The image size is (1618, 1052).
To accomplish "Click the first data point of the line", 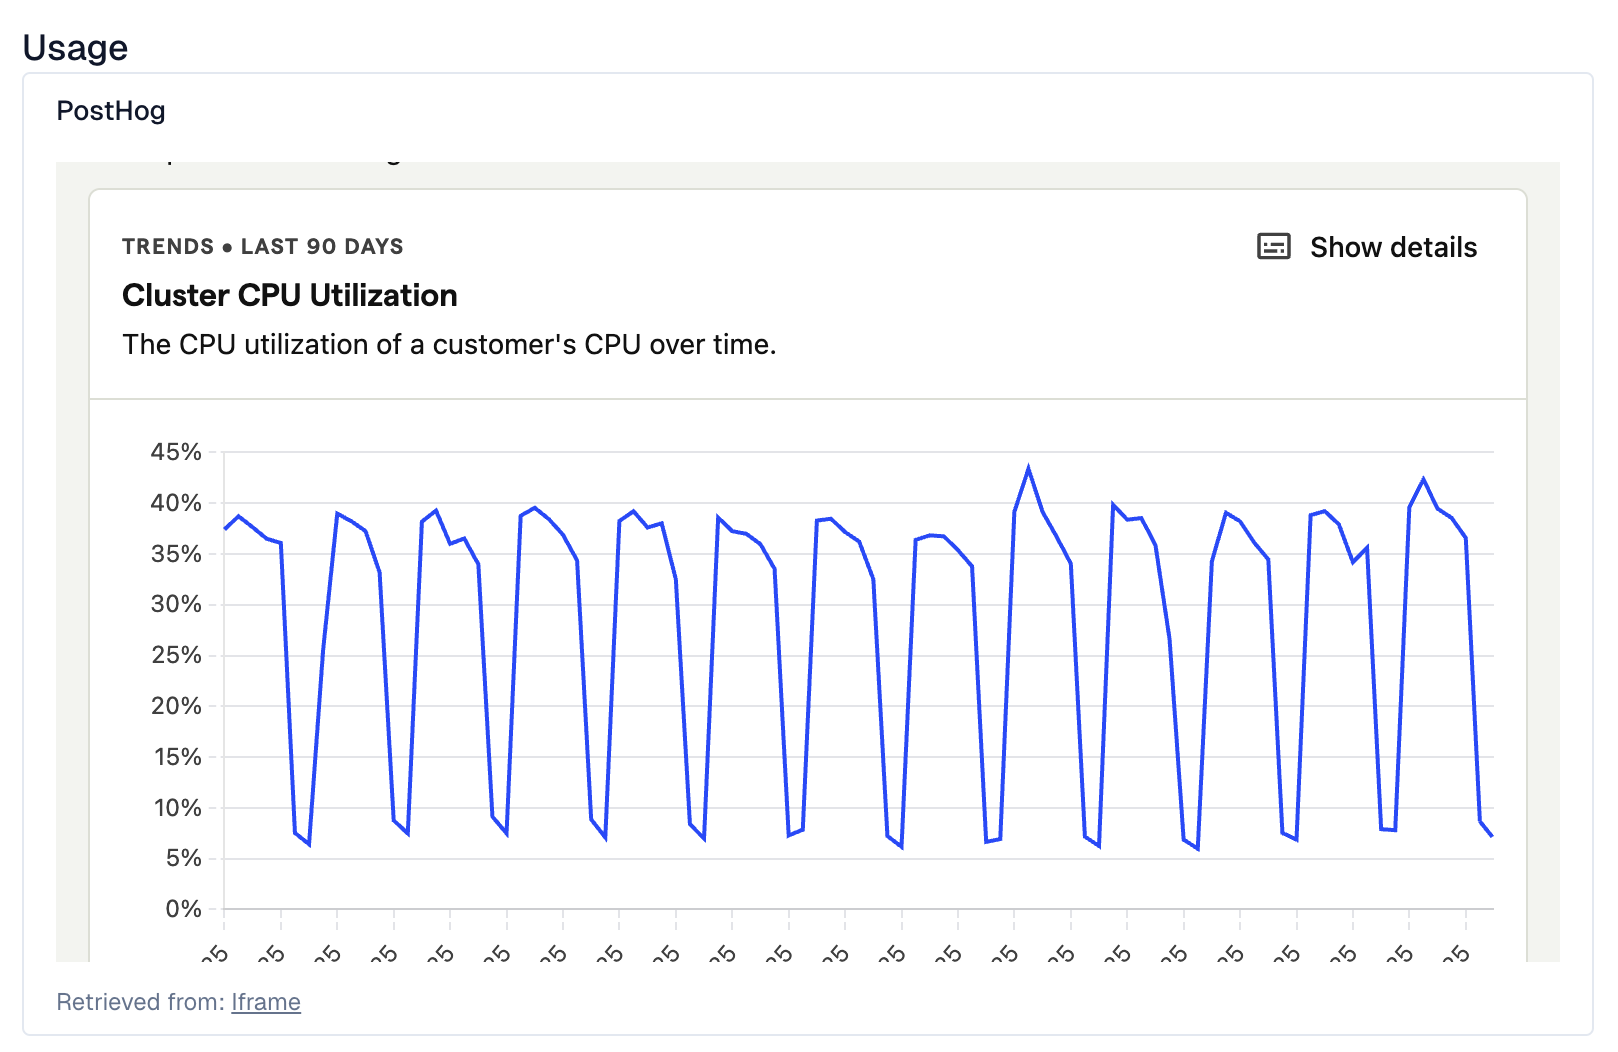I will pyautogui.click(x=225, y=529).
